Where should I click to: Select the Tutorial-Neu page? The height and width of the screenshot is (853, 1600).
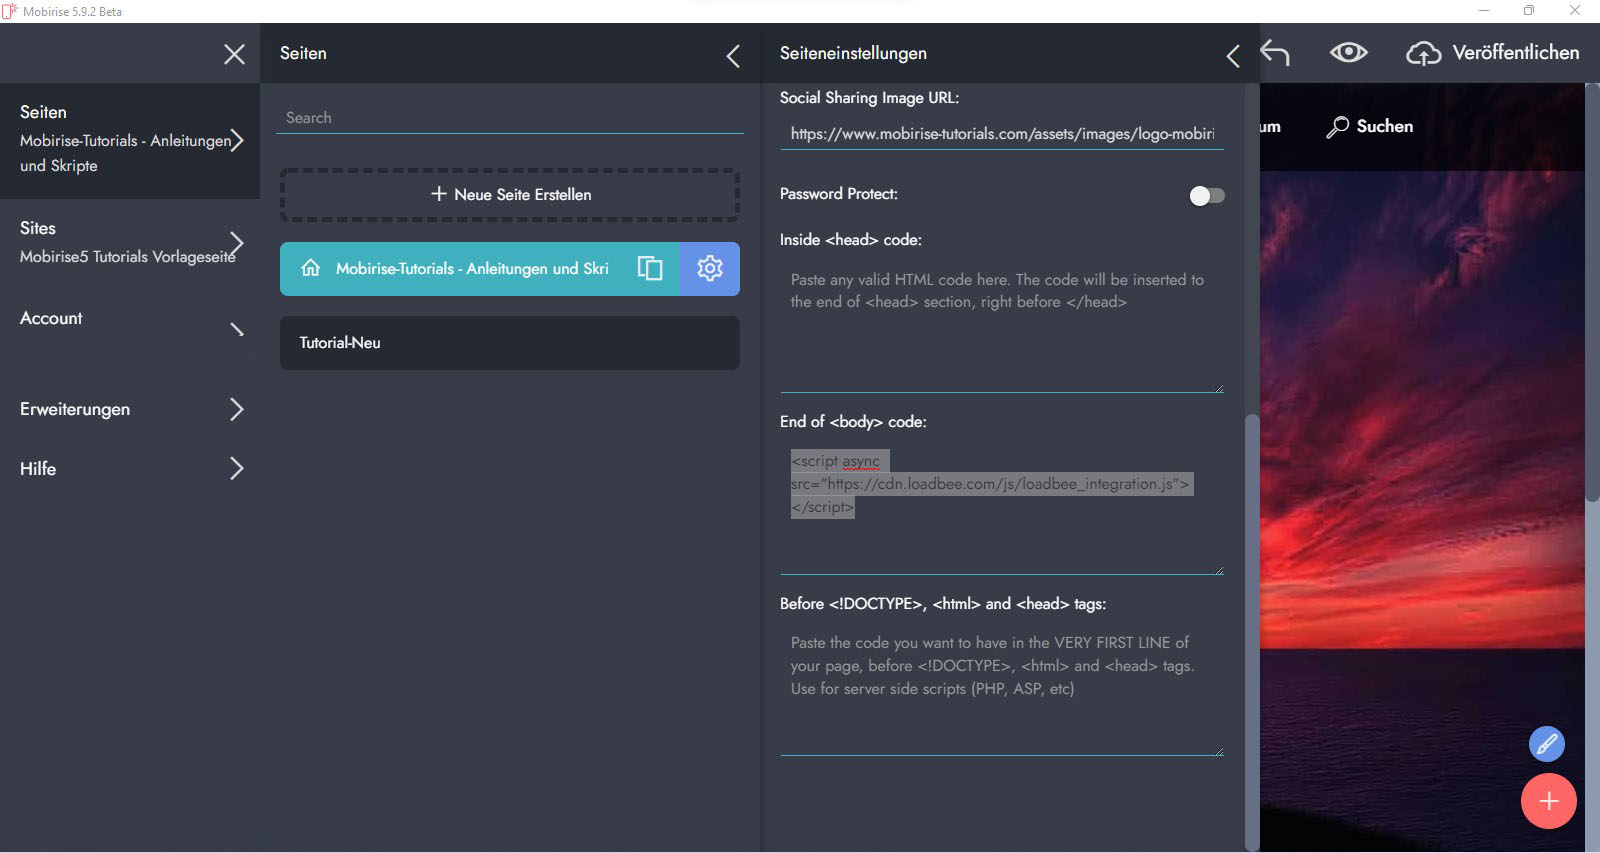(x=510, y=343)
